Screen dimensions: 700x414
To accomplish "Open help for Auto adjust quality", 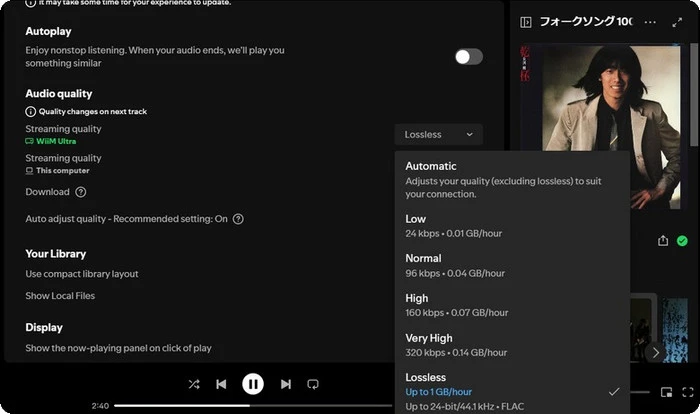I will [x=238, y=219].
